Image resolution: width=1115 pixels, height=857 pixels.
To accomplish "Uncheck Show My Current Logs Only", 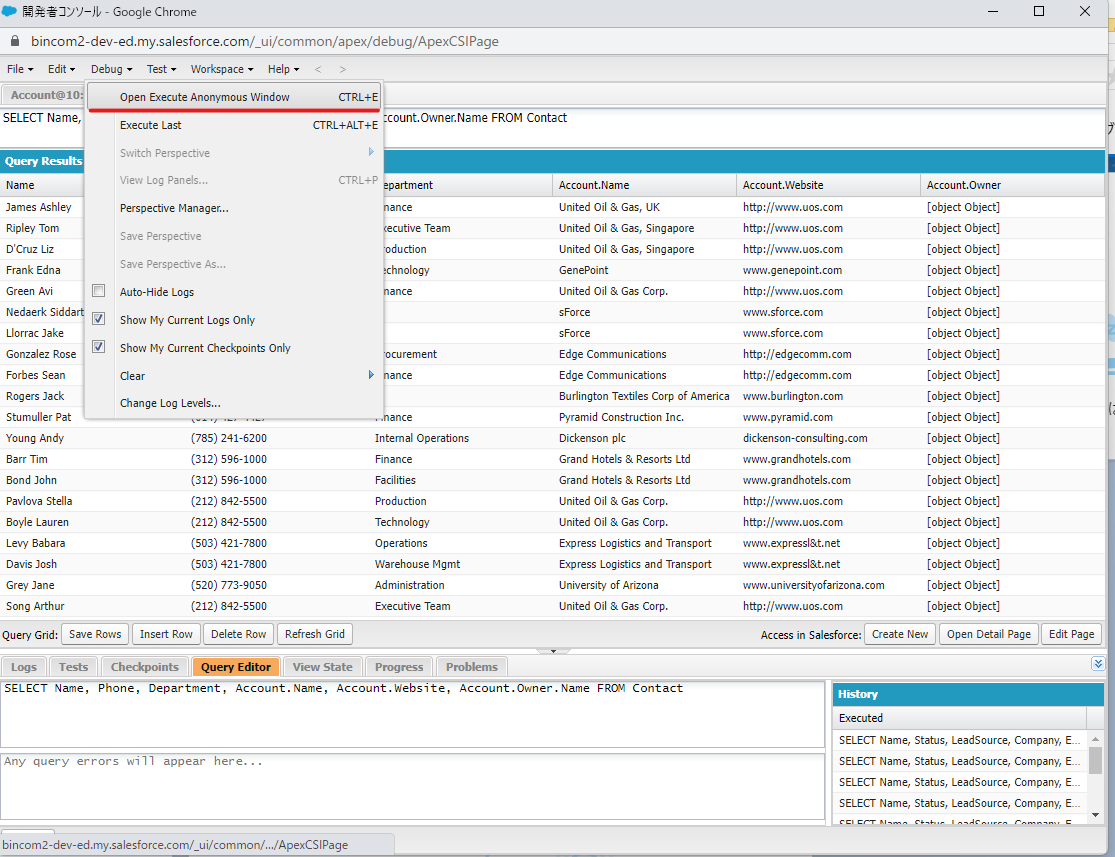I will click(x=97, y=318).
